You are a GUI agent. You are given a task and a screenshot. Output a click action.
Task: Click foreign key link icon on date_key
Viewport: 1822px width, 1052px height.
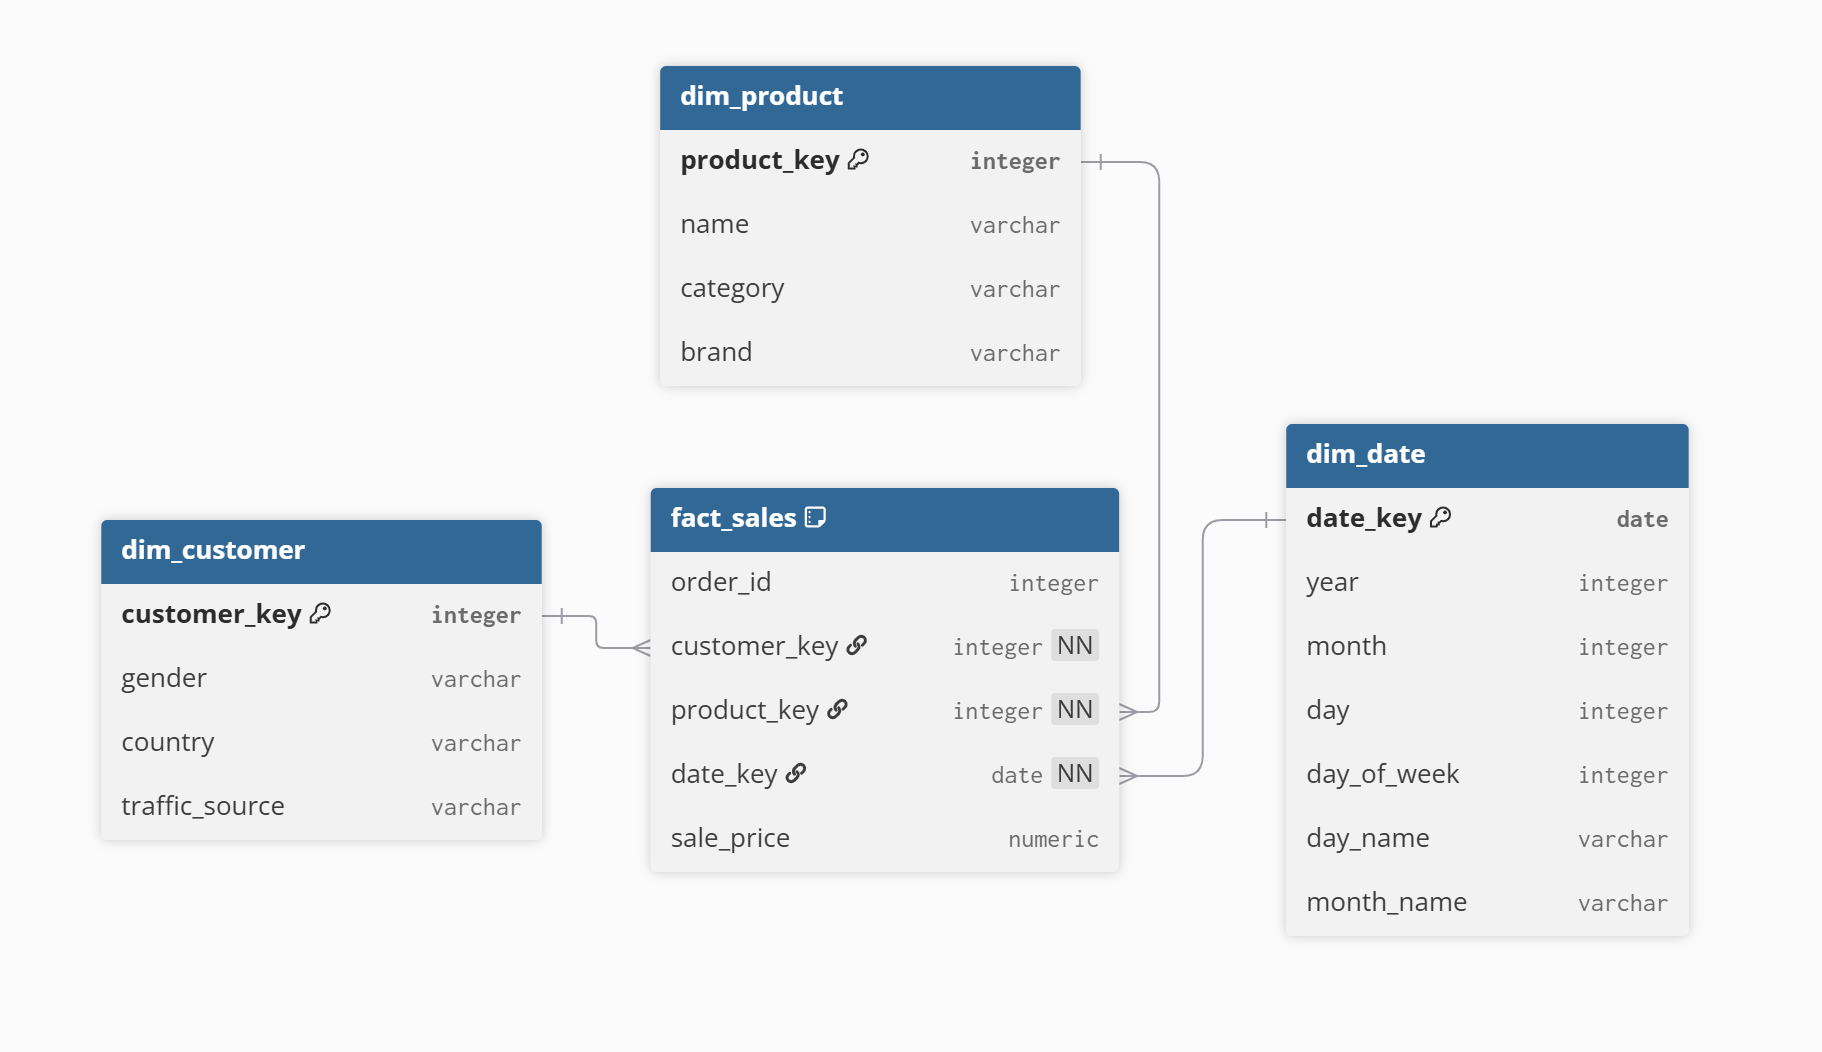coord(796,773)
